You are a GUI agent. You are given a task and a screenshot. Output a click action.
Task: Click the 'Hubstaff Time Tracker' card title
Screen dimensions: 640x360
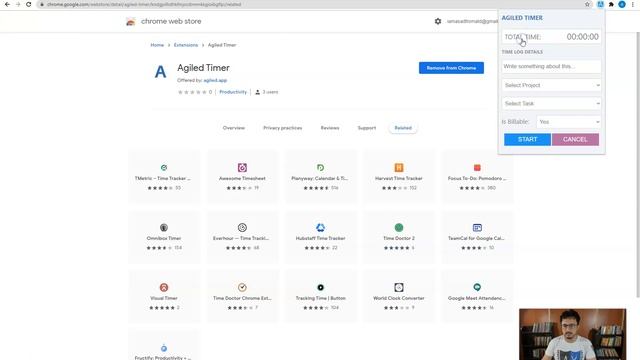320,238
